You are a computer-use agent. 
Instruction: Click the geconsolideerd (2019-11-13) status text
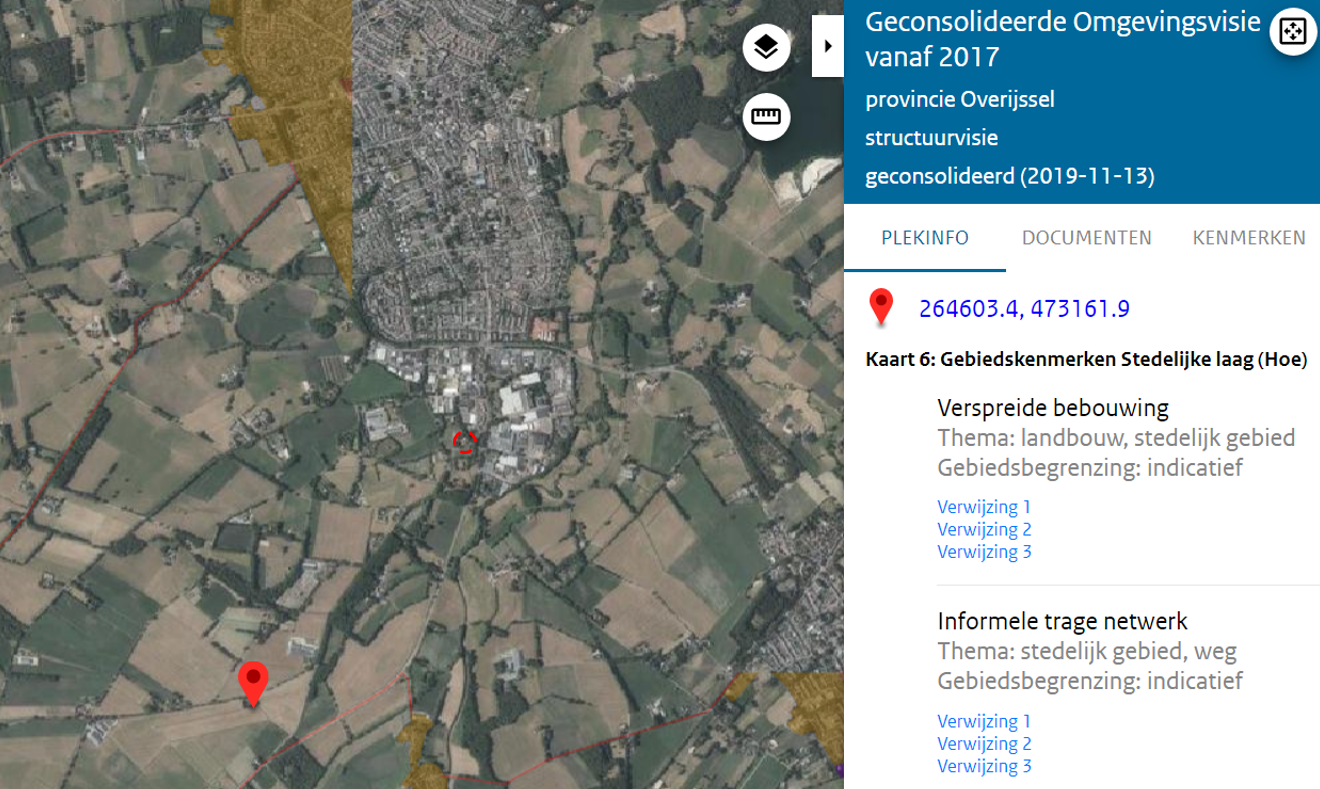coord(1010,177)
